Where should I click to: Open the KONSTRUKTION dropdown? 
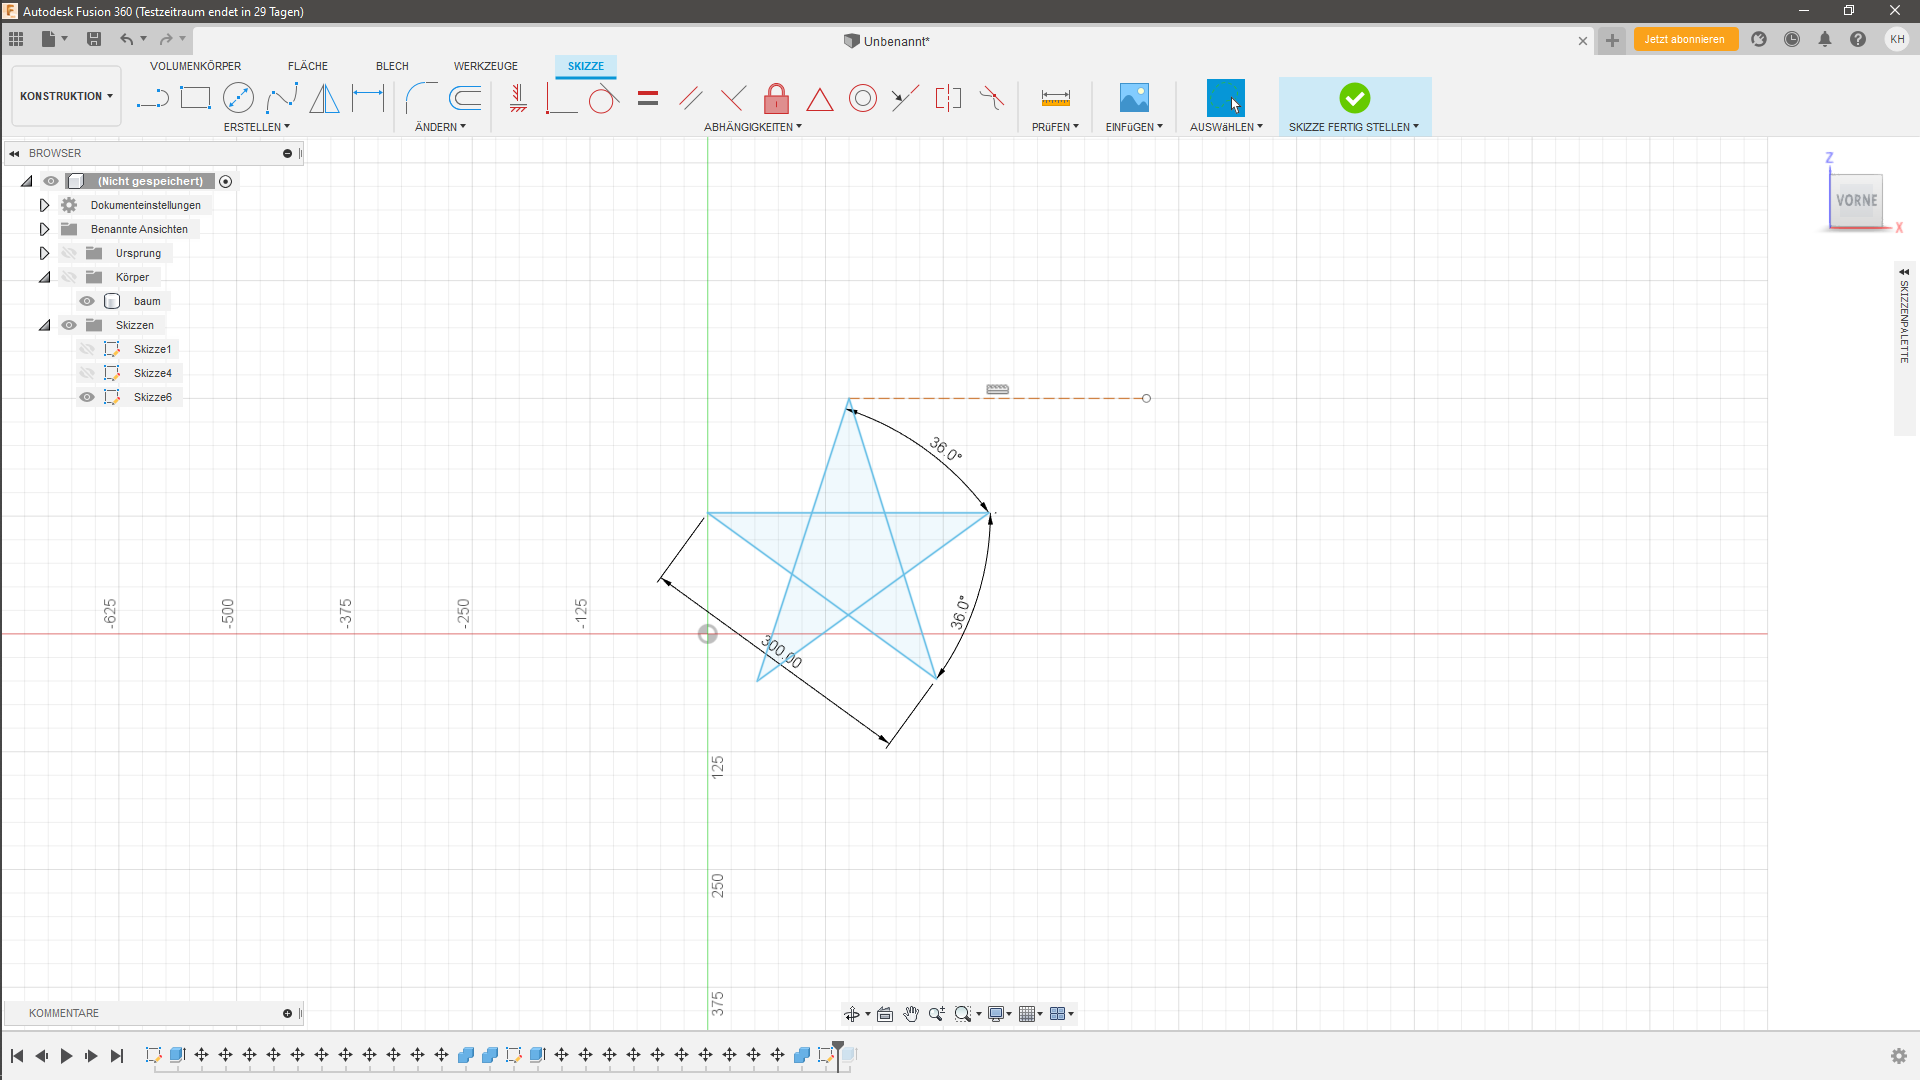[x=65, y=96]
